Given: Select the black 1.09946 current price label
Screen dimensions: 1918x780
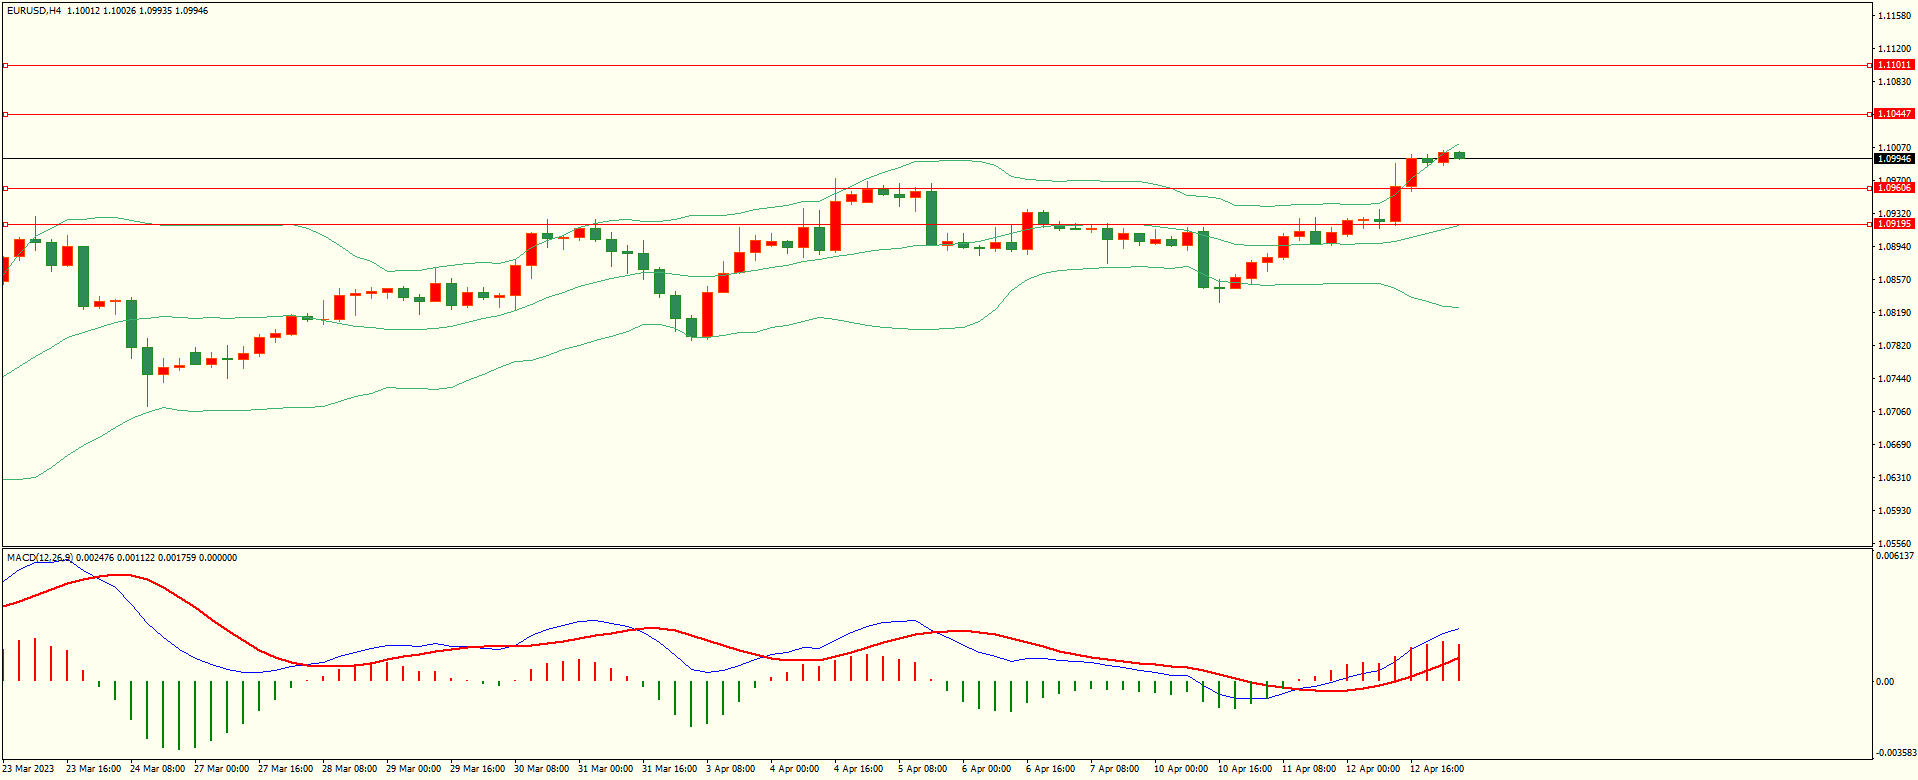Looking at the screenshot, I should click(1893, 159).
